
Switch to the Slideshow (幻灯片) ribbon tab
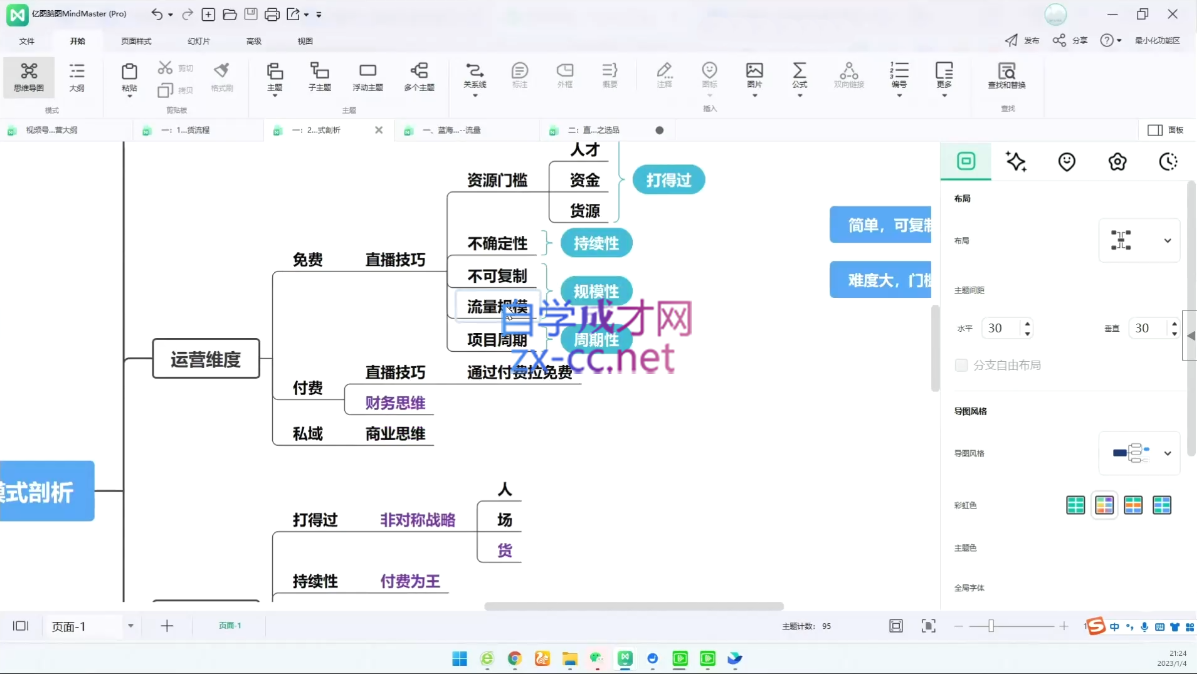pos(198,41)
